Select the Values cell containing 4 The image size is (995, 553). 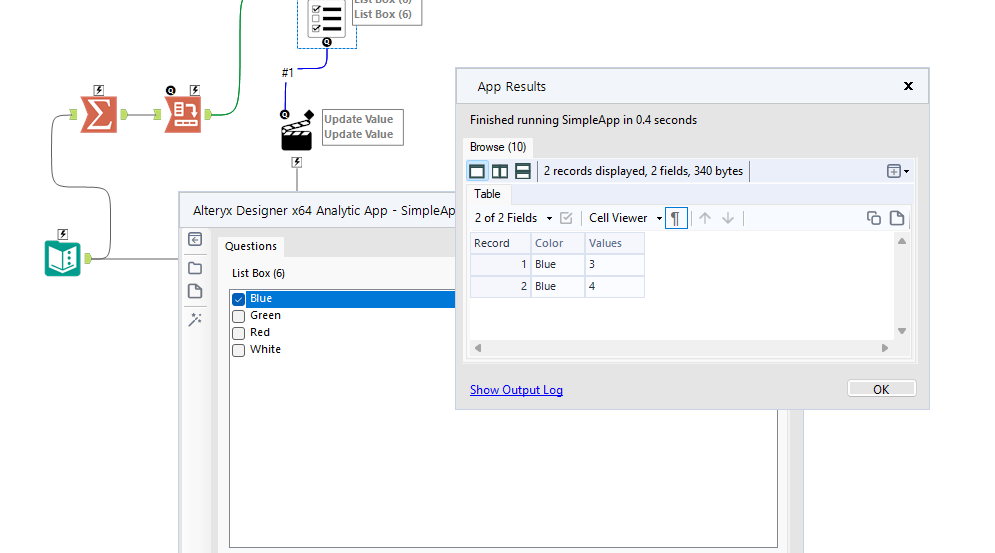[x=614, y=286]
